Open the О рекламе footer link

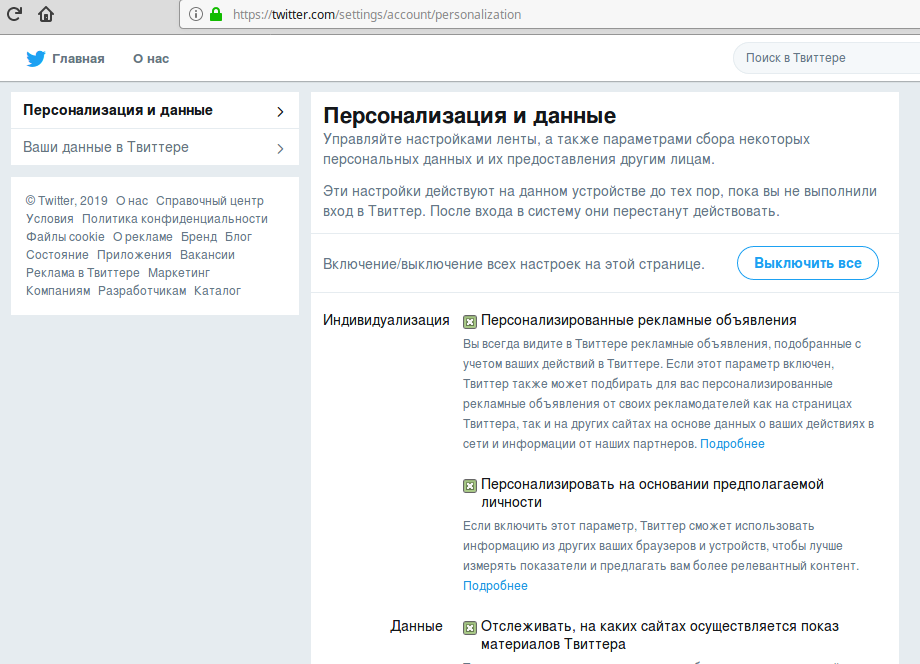(x=143, y=237)
